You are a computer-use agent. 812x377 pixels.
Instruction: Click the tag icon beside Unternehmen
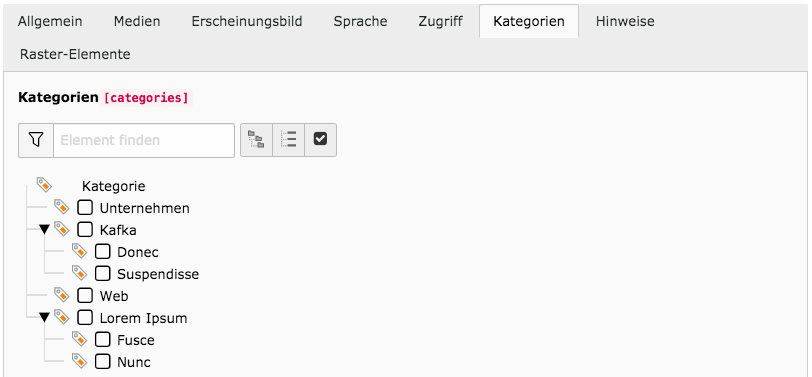pyautogui.click(x=62, y=207)
